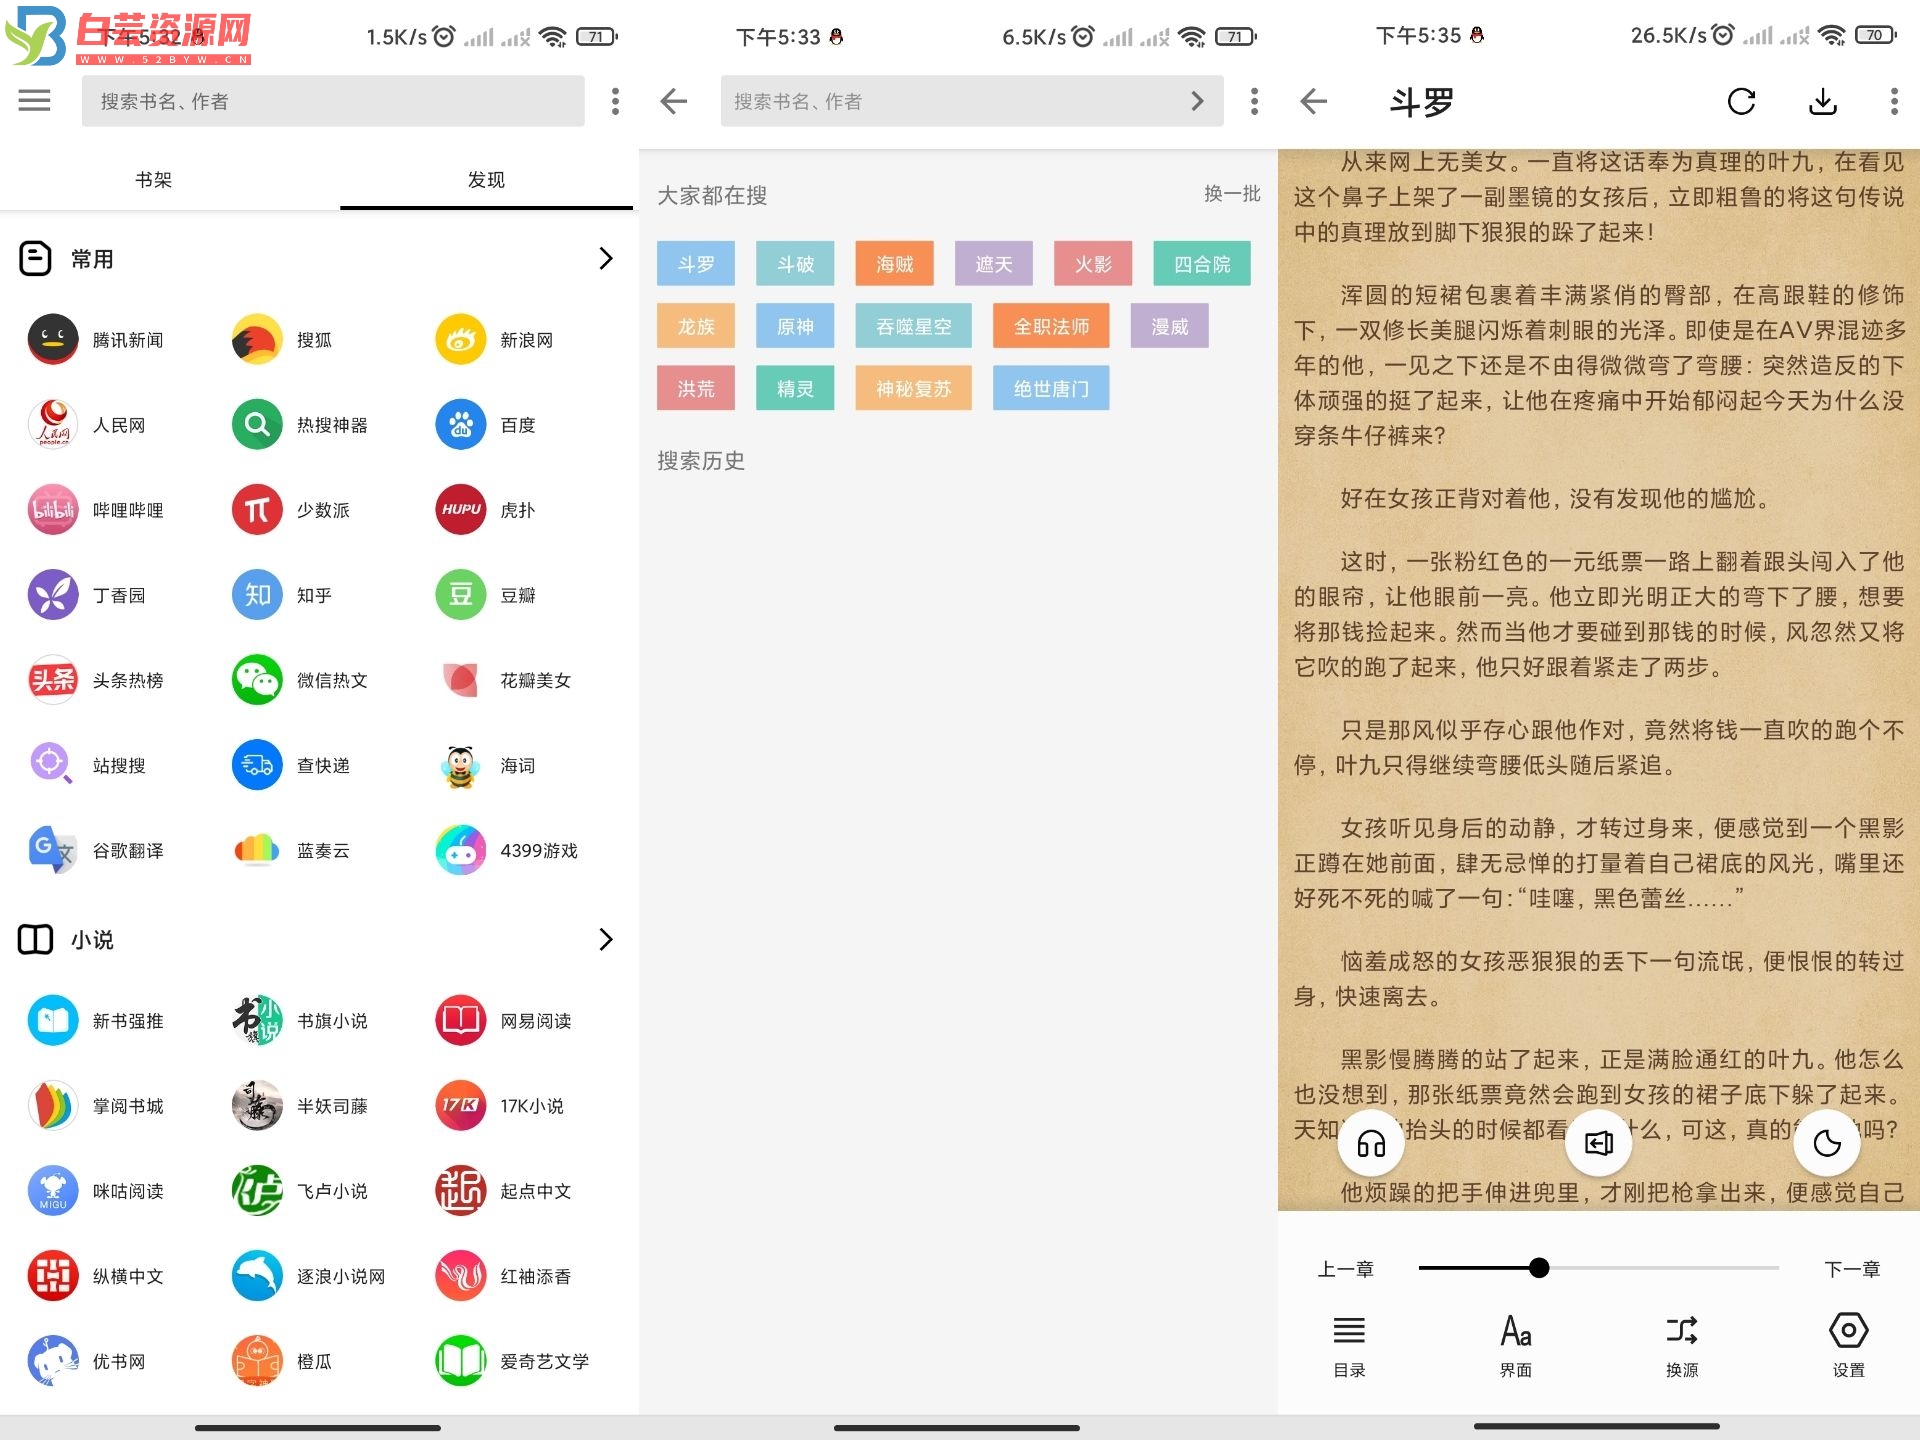Open 纵横中文 icon

coord(53,1276)
